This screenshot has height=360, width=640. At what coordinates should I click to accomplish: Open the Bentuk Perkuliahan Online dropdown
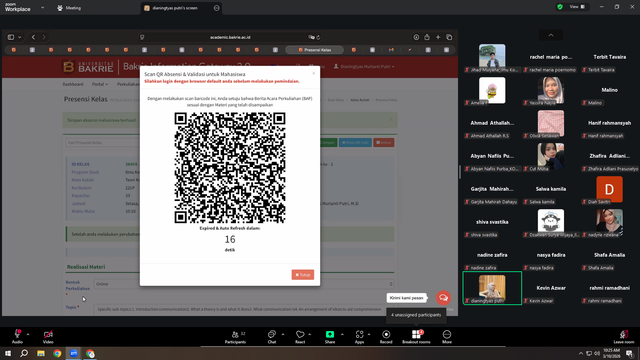pos(244,284)
